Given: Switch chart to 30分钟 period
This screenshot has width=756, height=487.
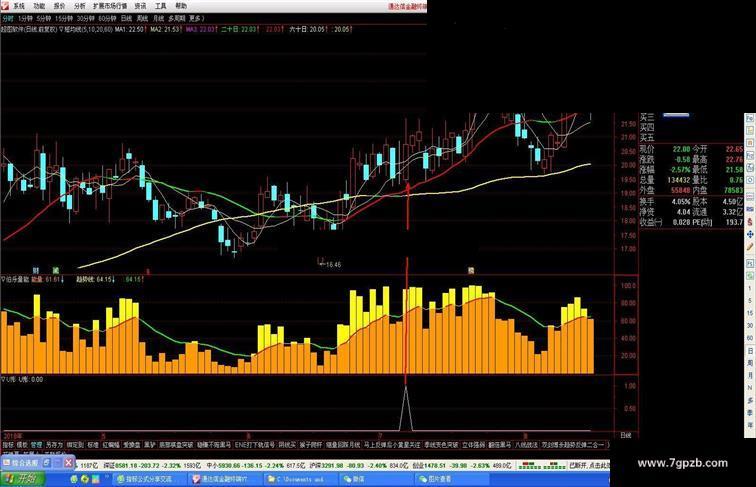Looking at the screenshot, I should coord(85,18).
